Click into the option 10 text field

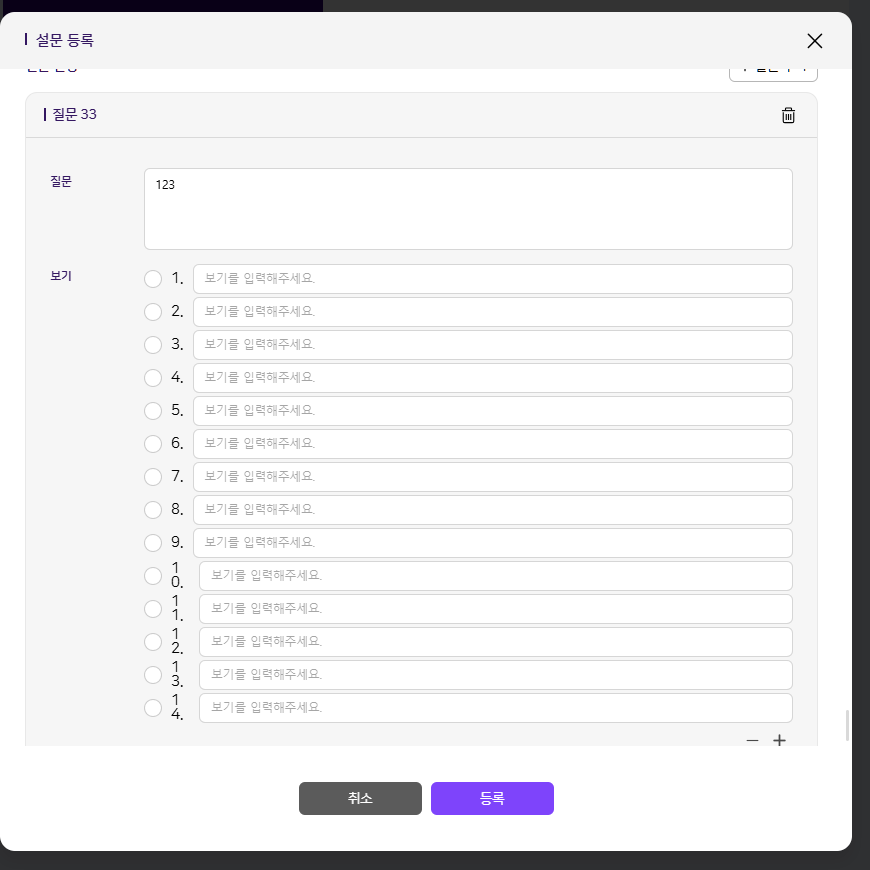pos(495,576)
